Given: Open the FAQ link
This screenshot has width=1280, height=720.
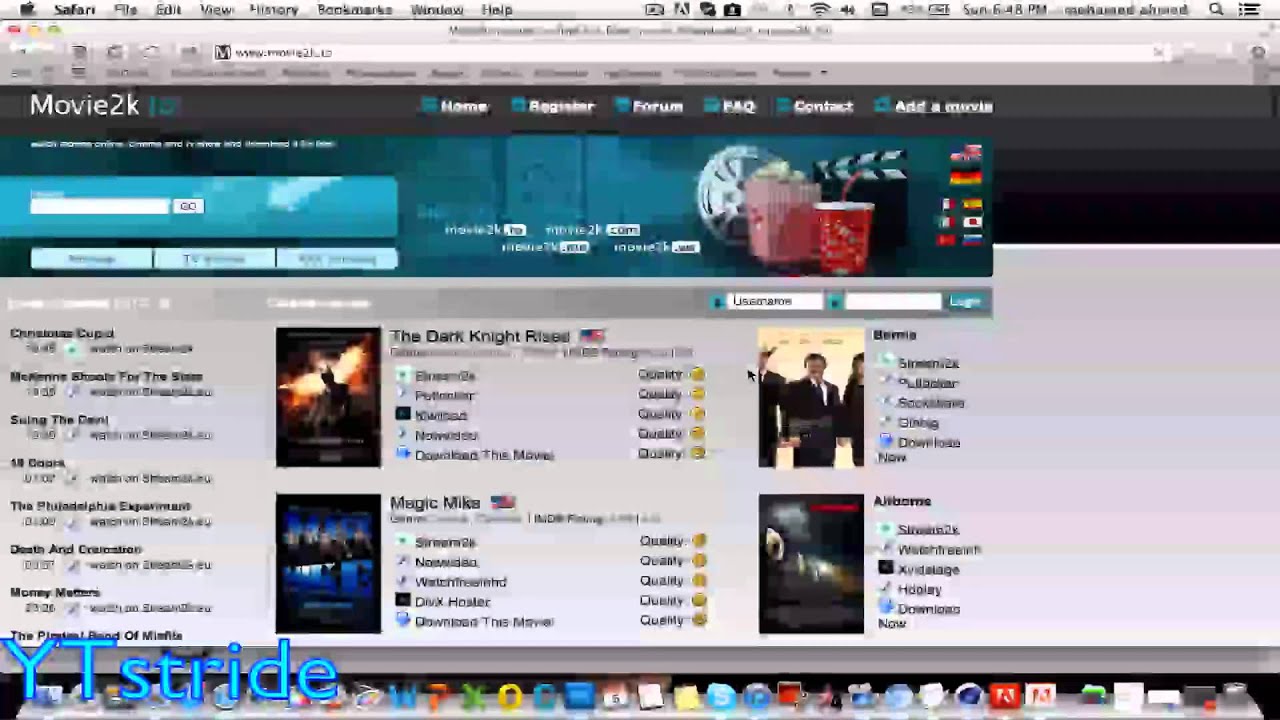Looking at the screenshot, I should pos(739,106).
